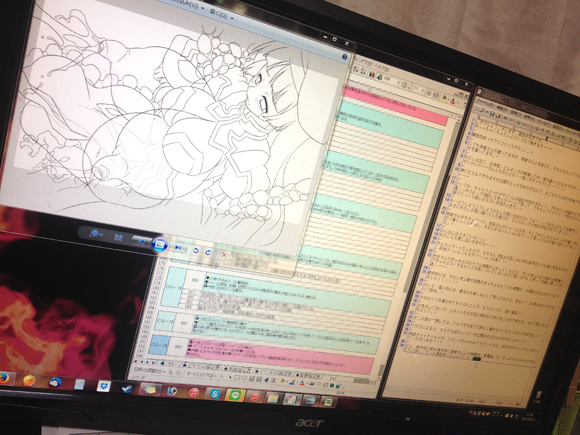The height and width of the screenshot is (435, 580).
Task: Start the slideshow with the round center button
Action: point(159,245)
